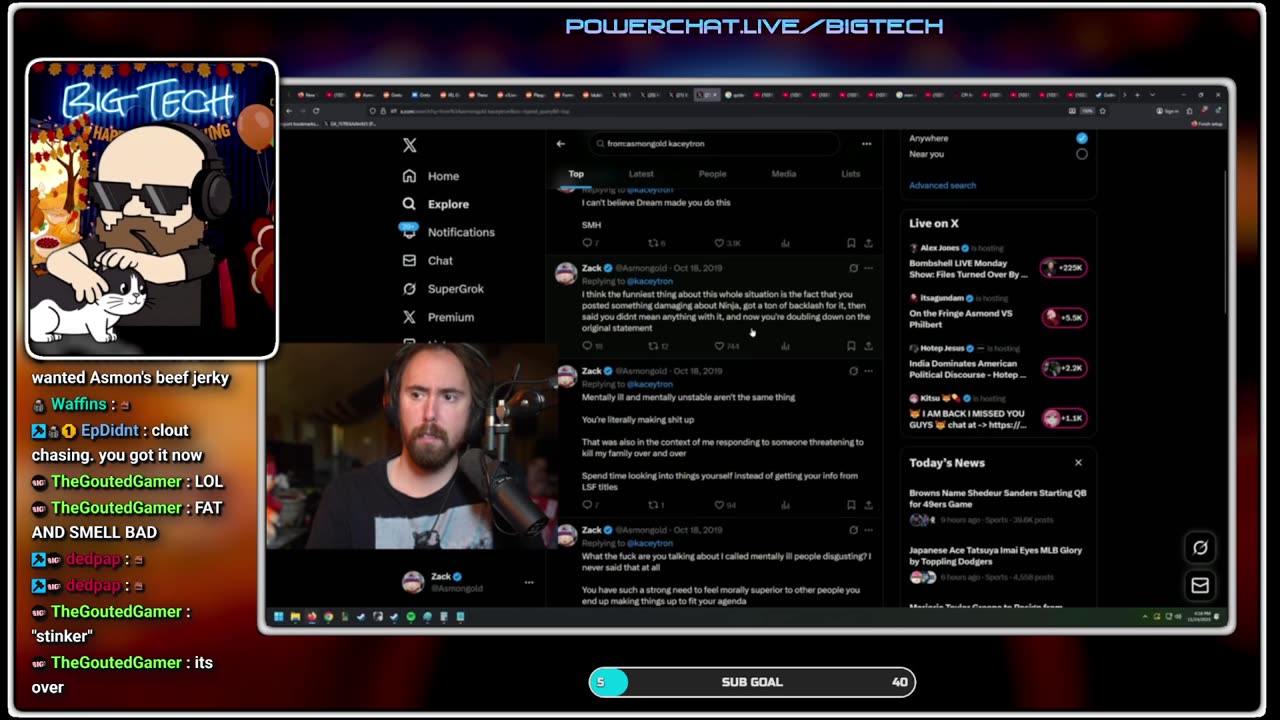Open File Explorer on the taskbar
The image size is (1280, 720).
click(x=295, y=617)
